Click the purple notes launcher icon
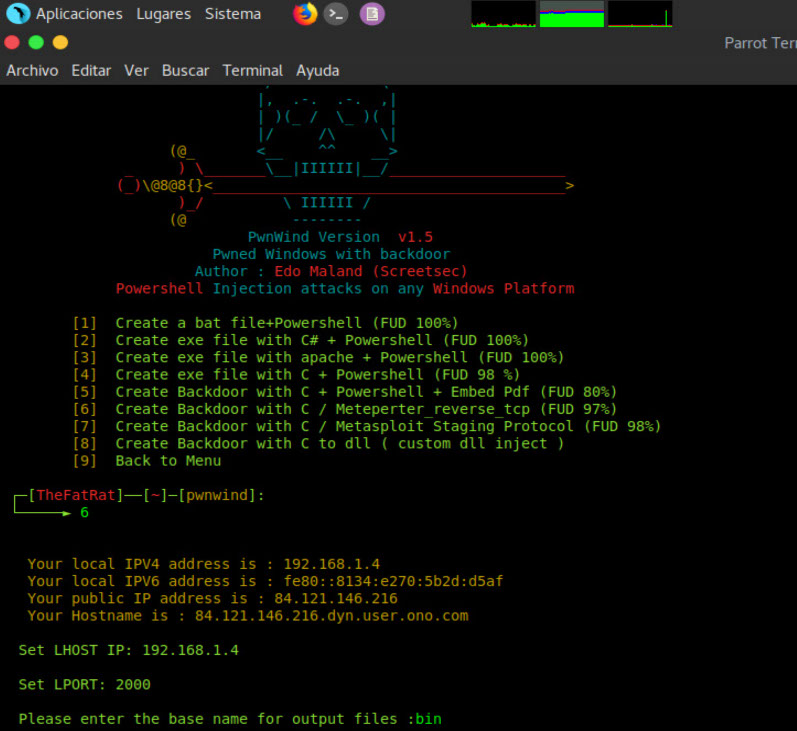797x731 pixels. click(x=371, y=14)
